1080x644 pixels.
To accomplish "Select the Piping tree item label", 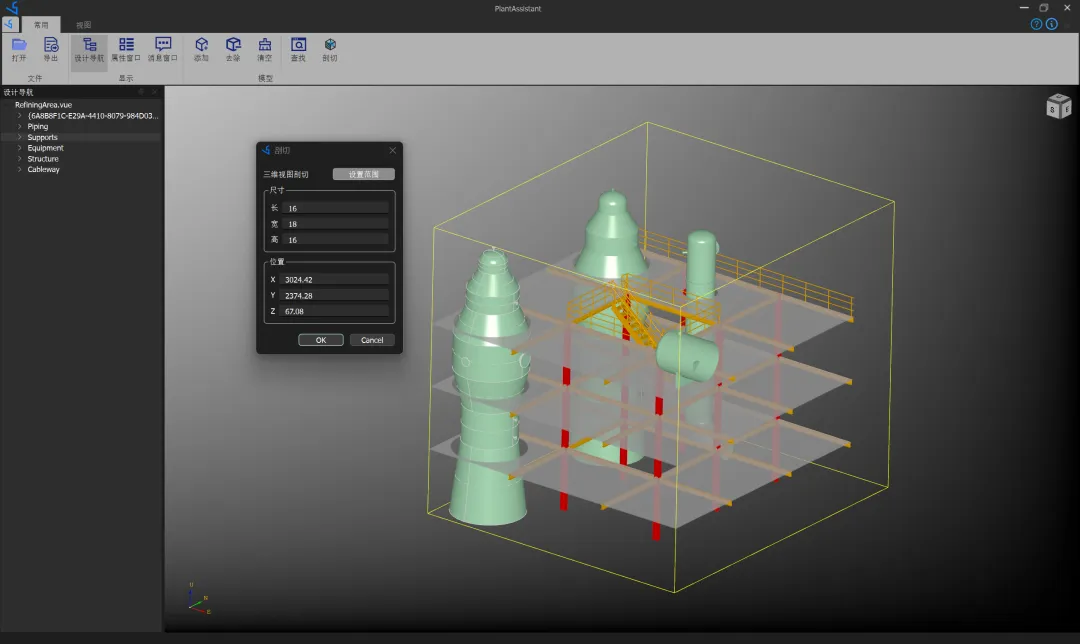I will click(38, 127).
